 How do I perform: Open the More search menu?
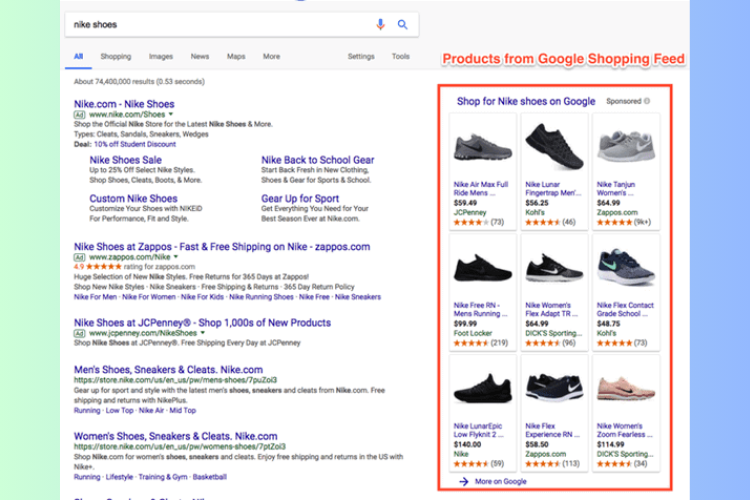[271, 56]
